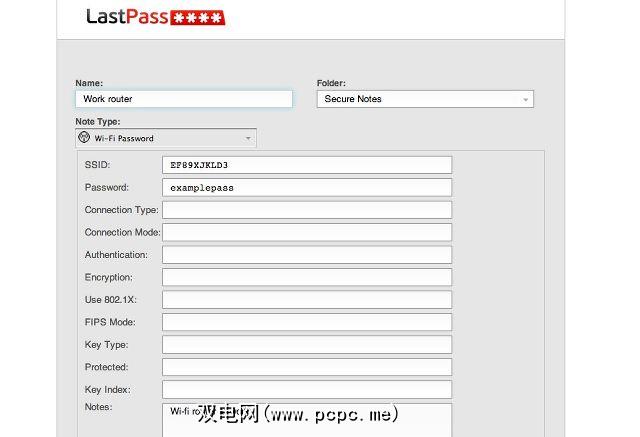640x437 pixels.
Task: Click the Key Index: label
Action: click(108, 389)
